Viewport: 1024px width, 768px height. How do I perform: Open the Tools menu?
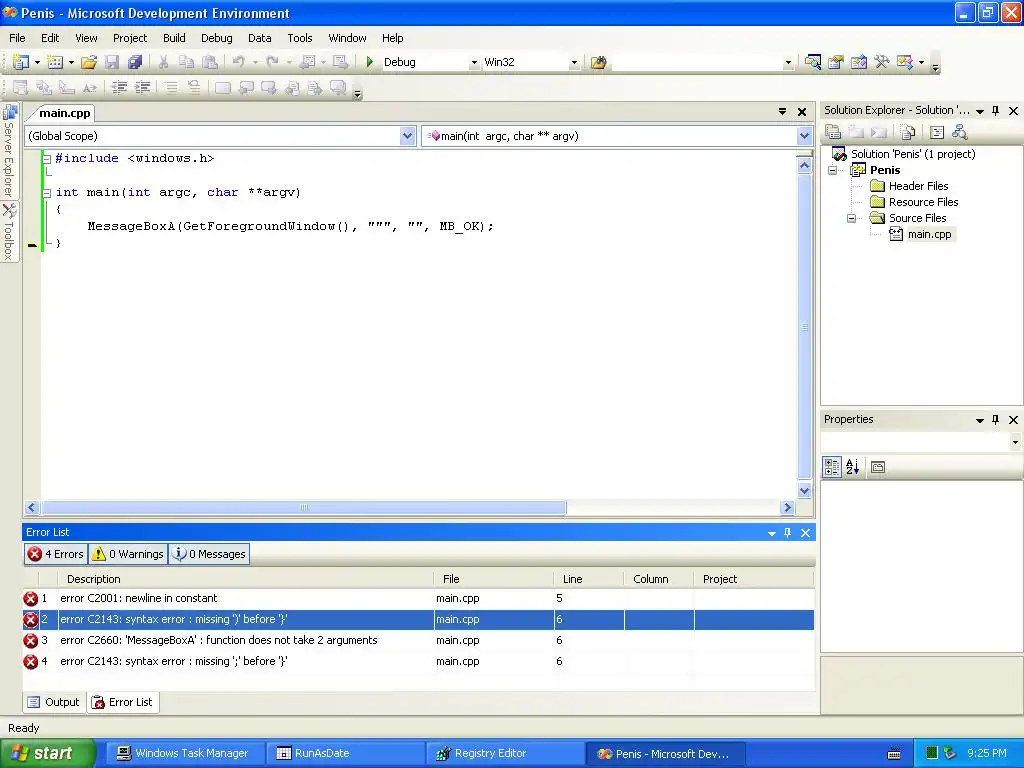coord(300,38)
